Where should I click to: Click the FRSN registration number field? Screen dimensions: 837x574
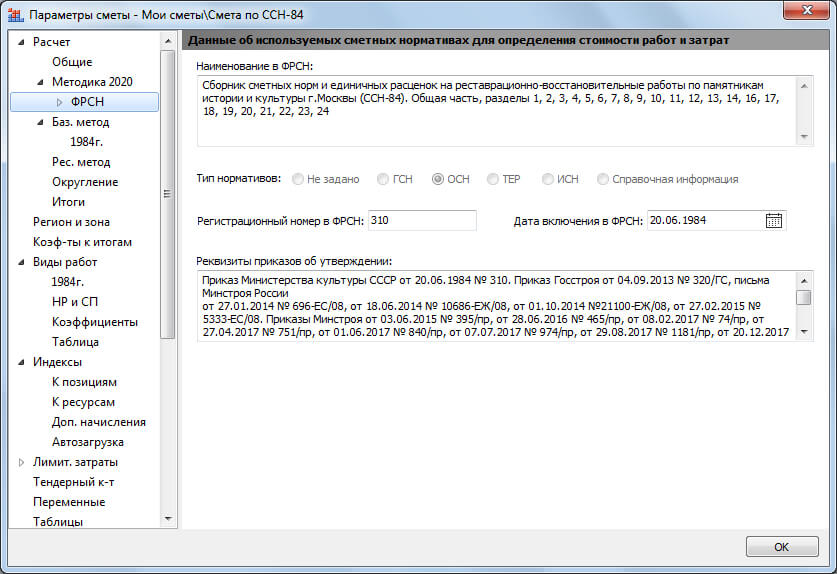pos(422,221)
